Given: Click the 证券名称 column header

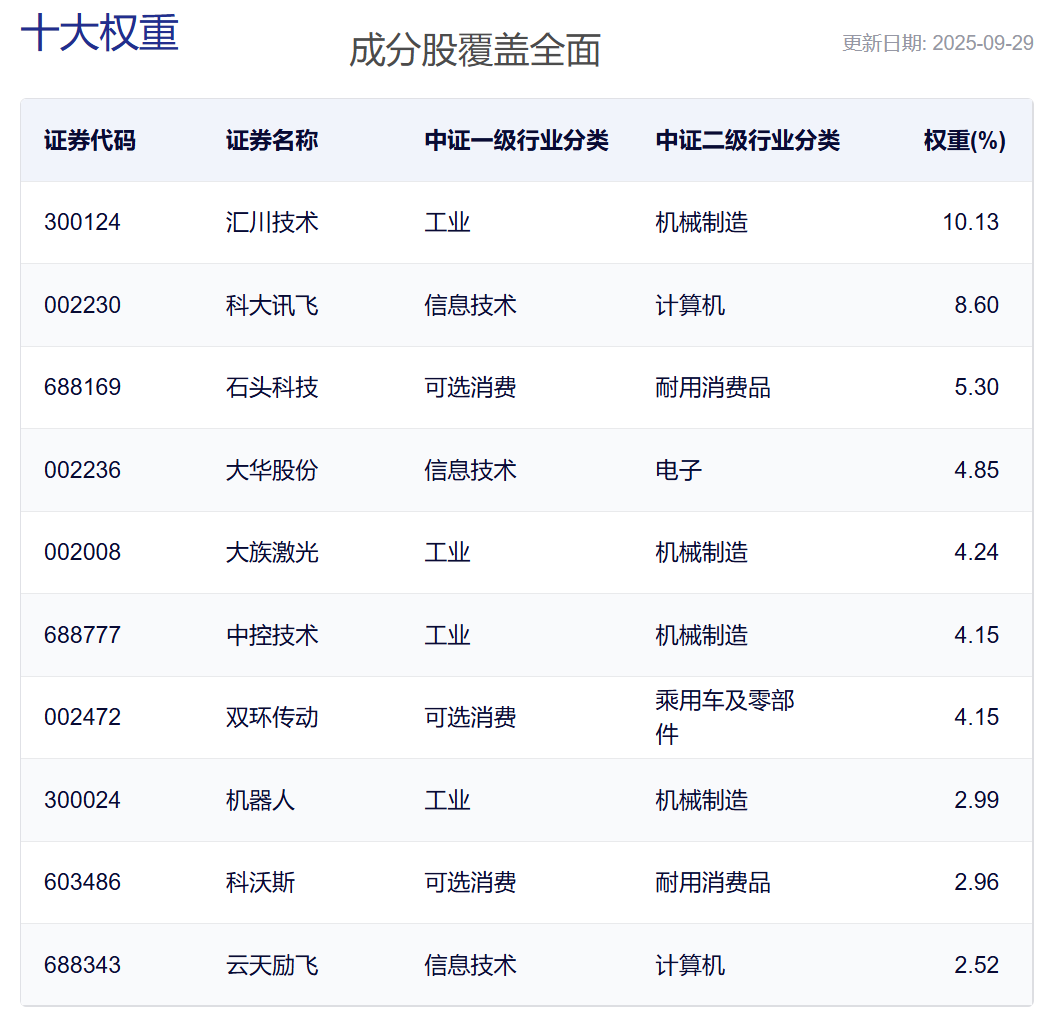Looking at the screenshot, I should click(272, 140).
